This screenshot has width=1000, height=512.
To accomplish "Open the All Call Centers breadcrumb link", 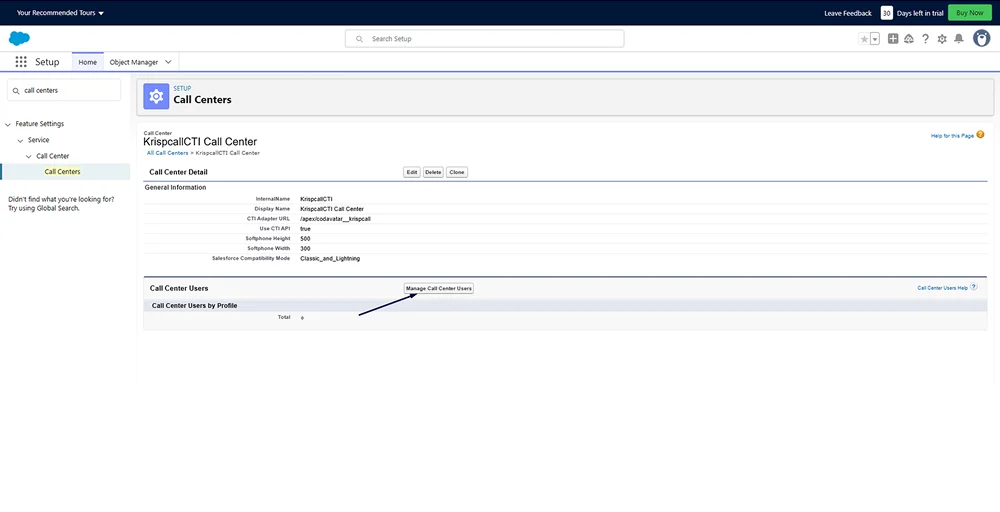I will 168,153.
